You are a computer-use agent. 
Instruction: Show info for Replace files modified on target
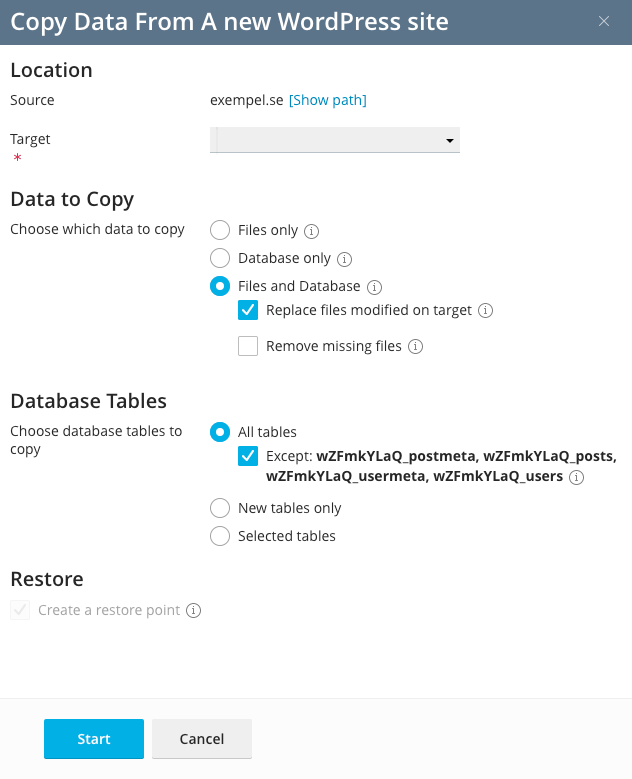tap(486, 311)
